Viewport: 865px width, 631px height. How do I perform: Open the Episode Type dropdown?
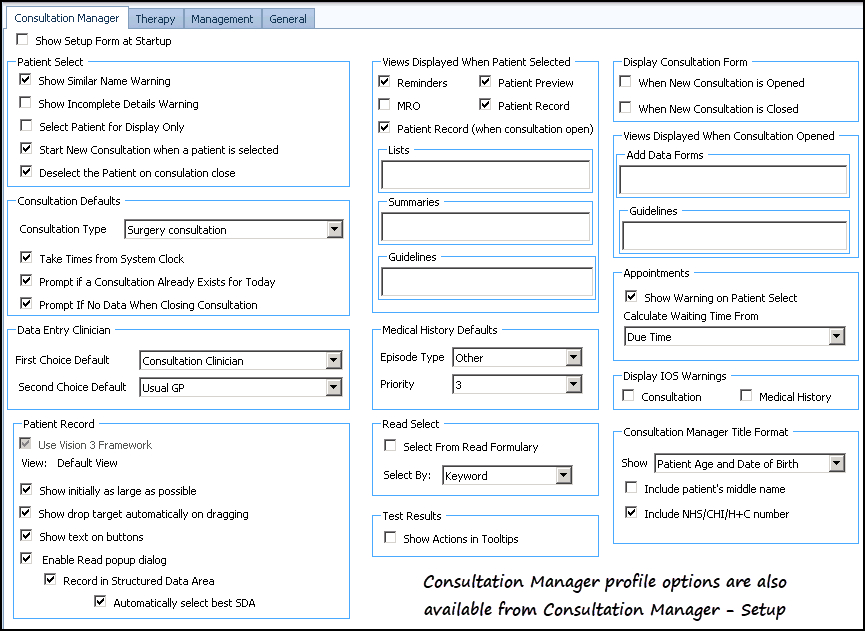573,357
